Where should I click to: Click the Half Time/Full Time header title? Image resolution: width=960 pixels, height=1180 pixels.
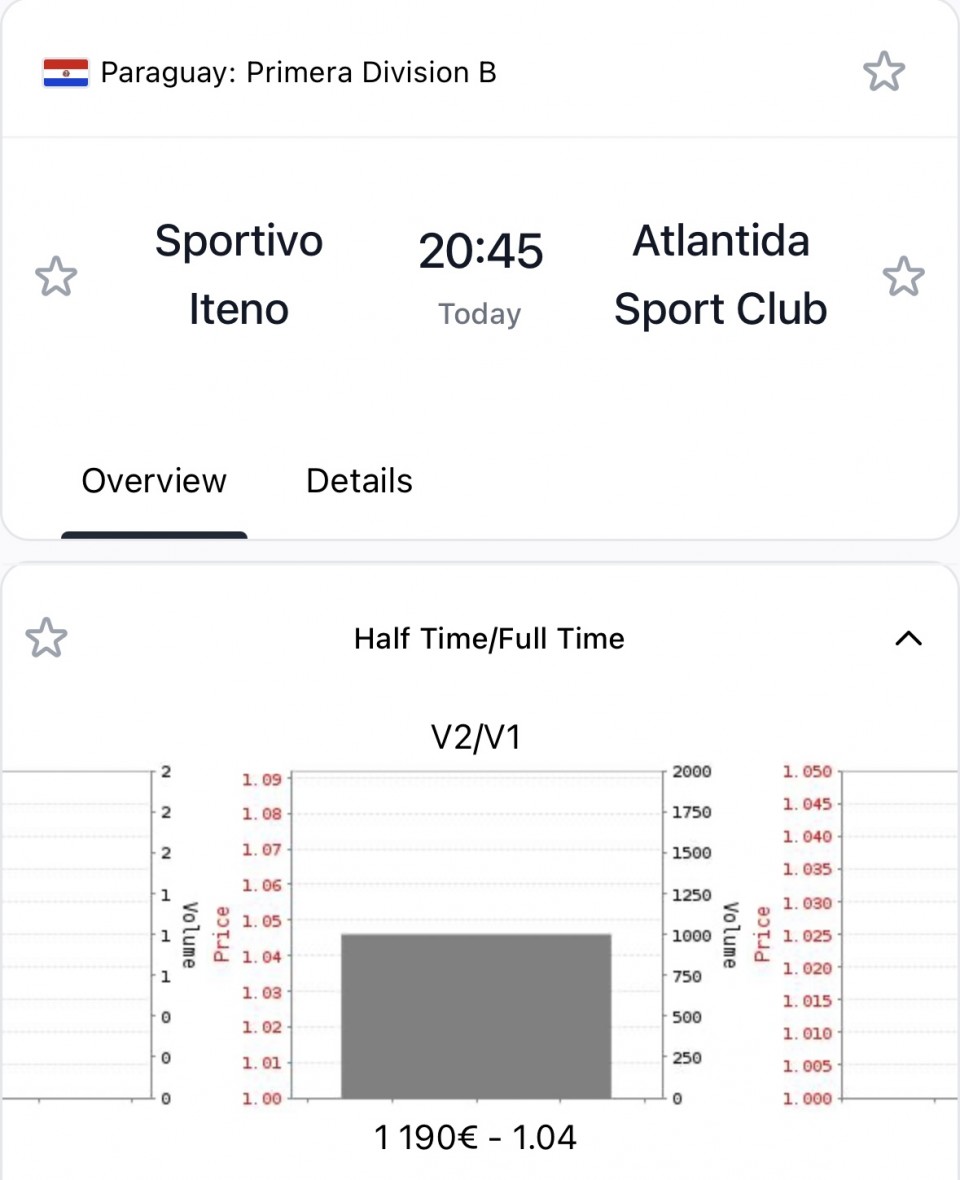point(489,638)
